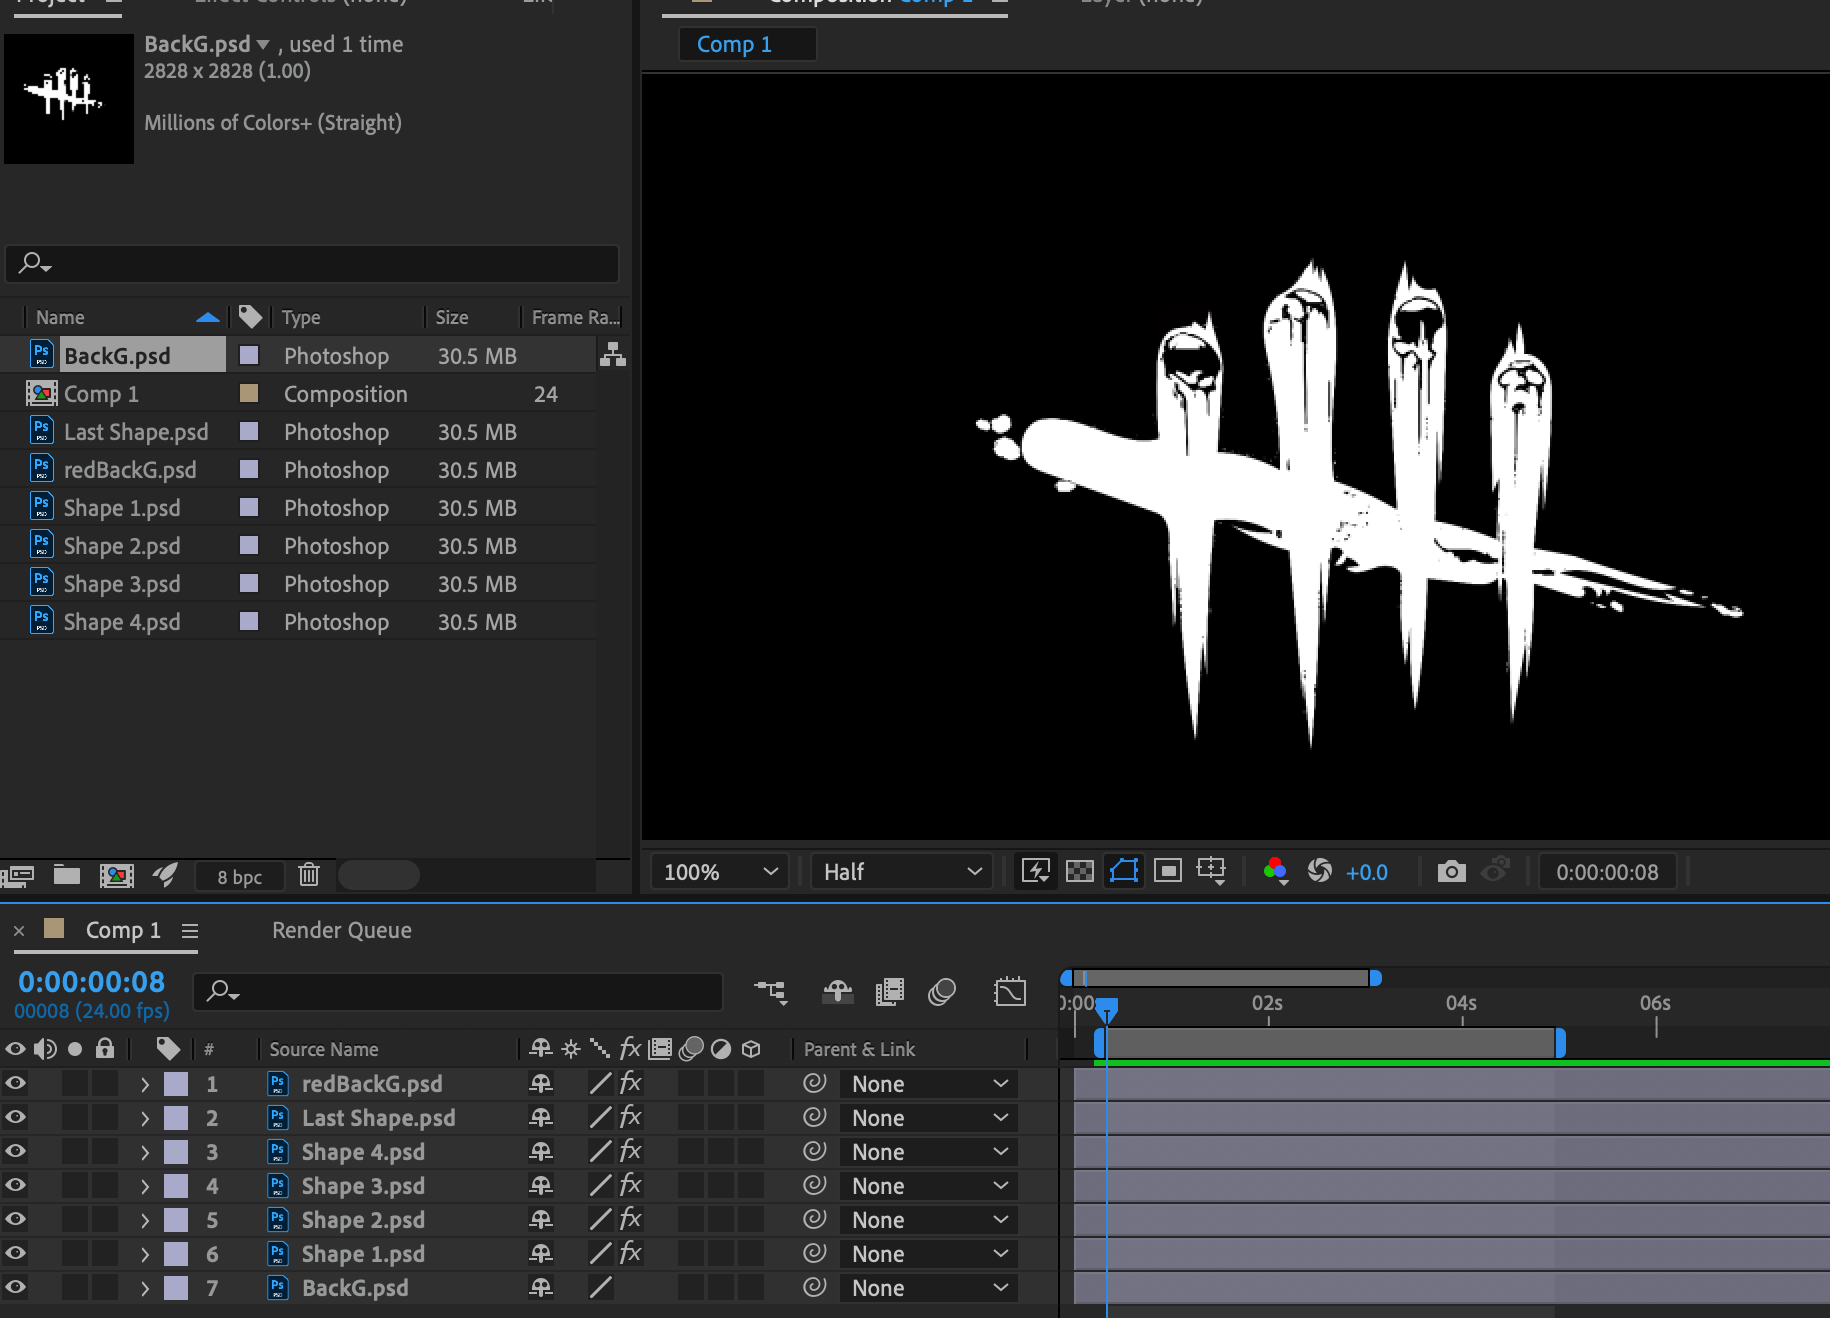Image resolution: width=1830 pixels, height=1318 pixels.
Task: Click the work area end handle
Action: tap(1560, 1043)
